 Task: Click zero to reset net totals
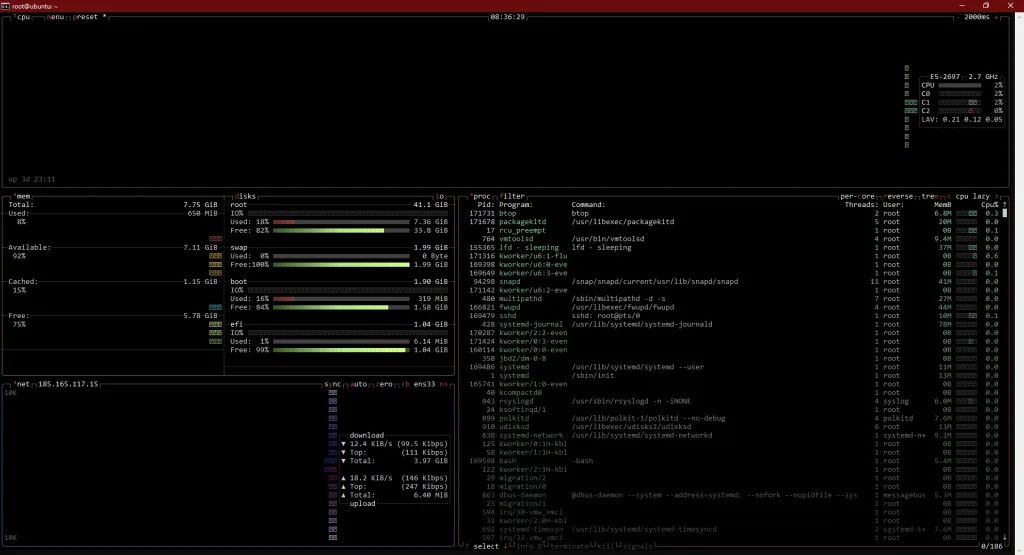(x=384, y=384)
